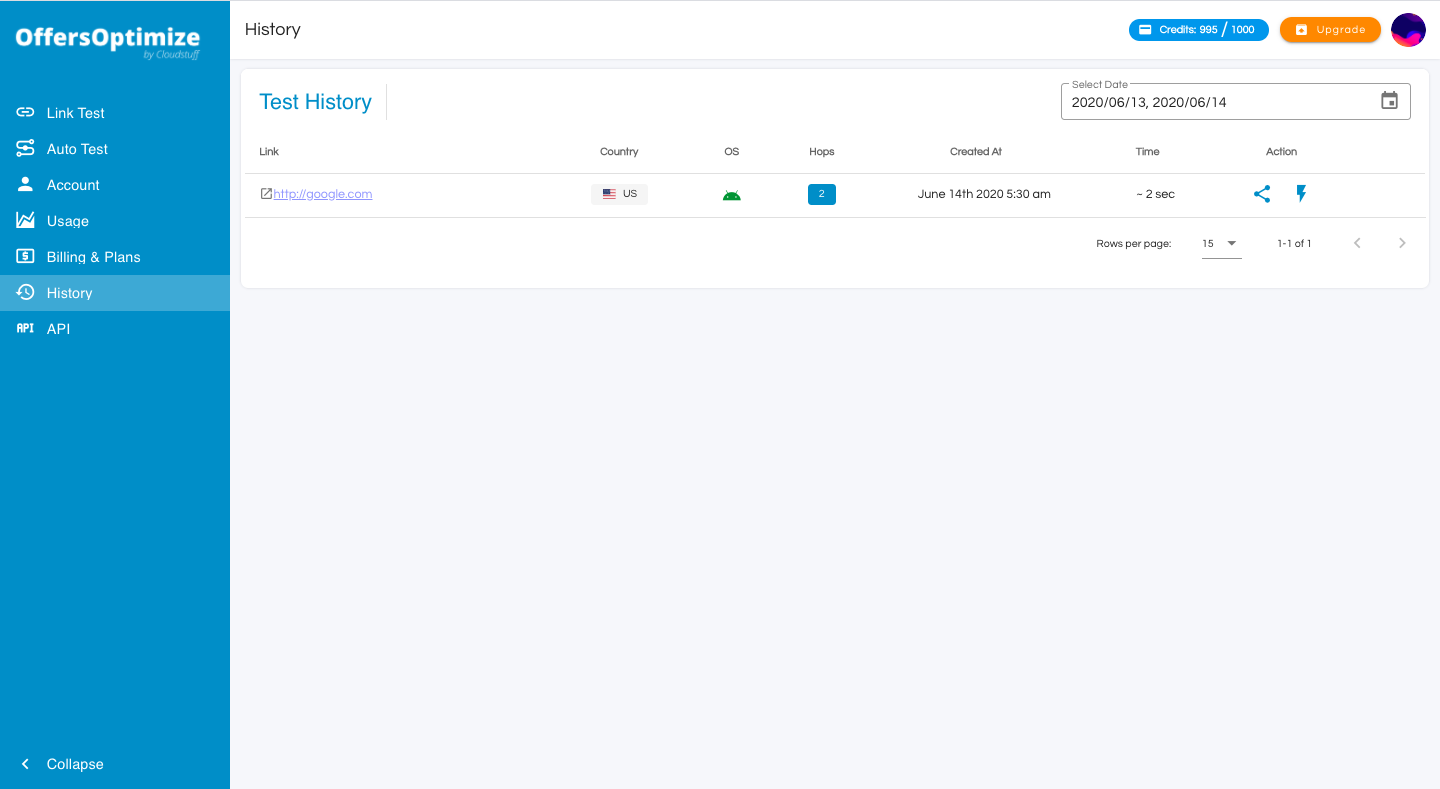This screenshot has height=789, width=1440.
Task: Click the Time column header
Action: point(1148,152)
